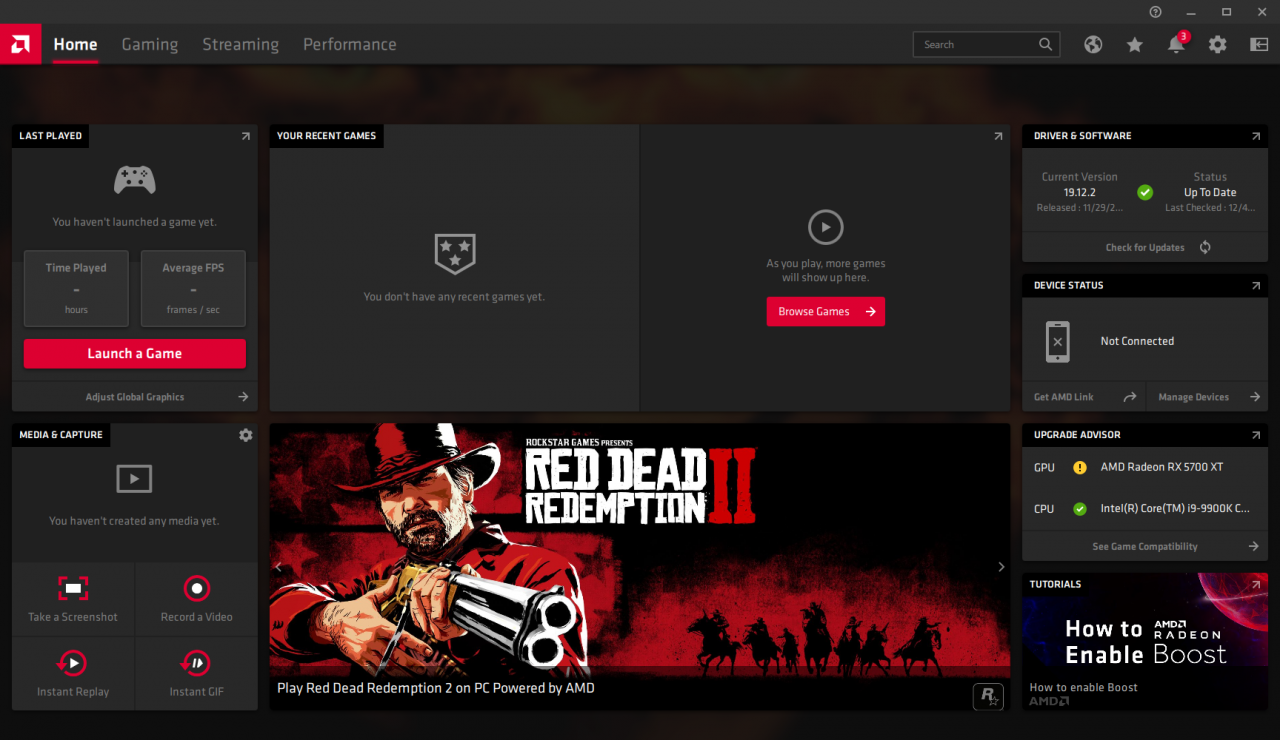The width and height of the screenshot is (1280, 740).
Task: Click the version number 19.12.2
Action: (1080, 192)
